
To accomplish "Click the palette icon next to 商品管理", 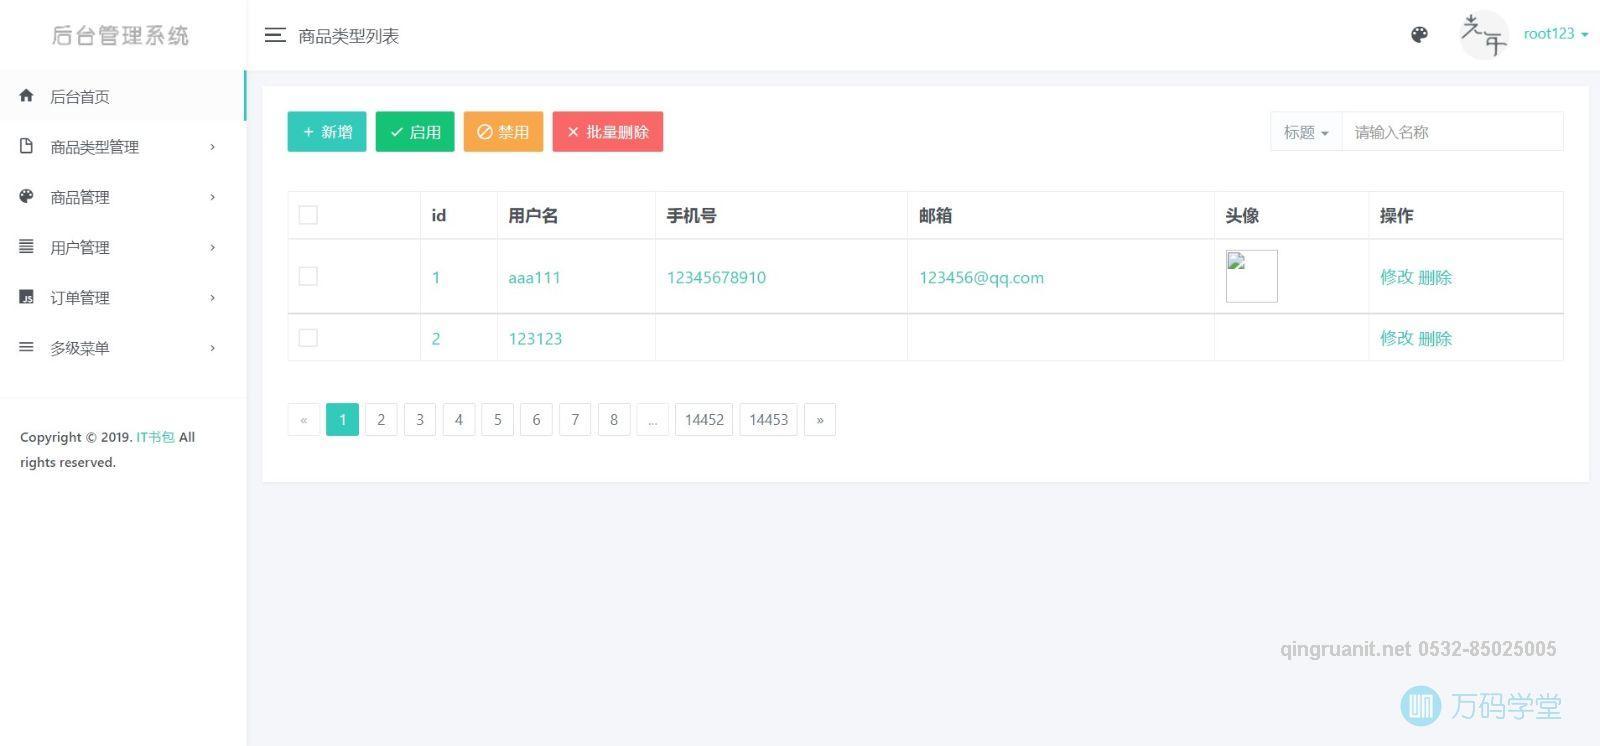I will click(27, 196).
